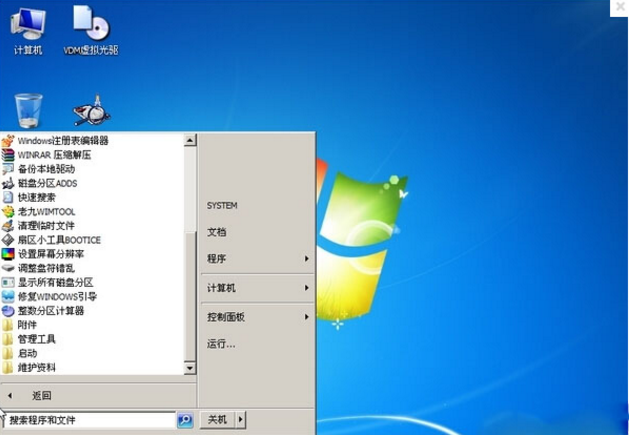
Task: Select the 扇区小工具BOOTICE text entry
Action: point(59,240)
